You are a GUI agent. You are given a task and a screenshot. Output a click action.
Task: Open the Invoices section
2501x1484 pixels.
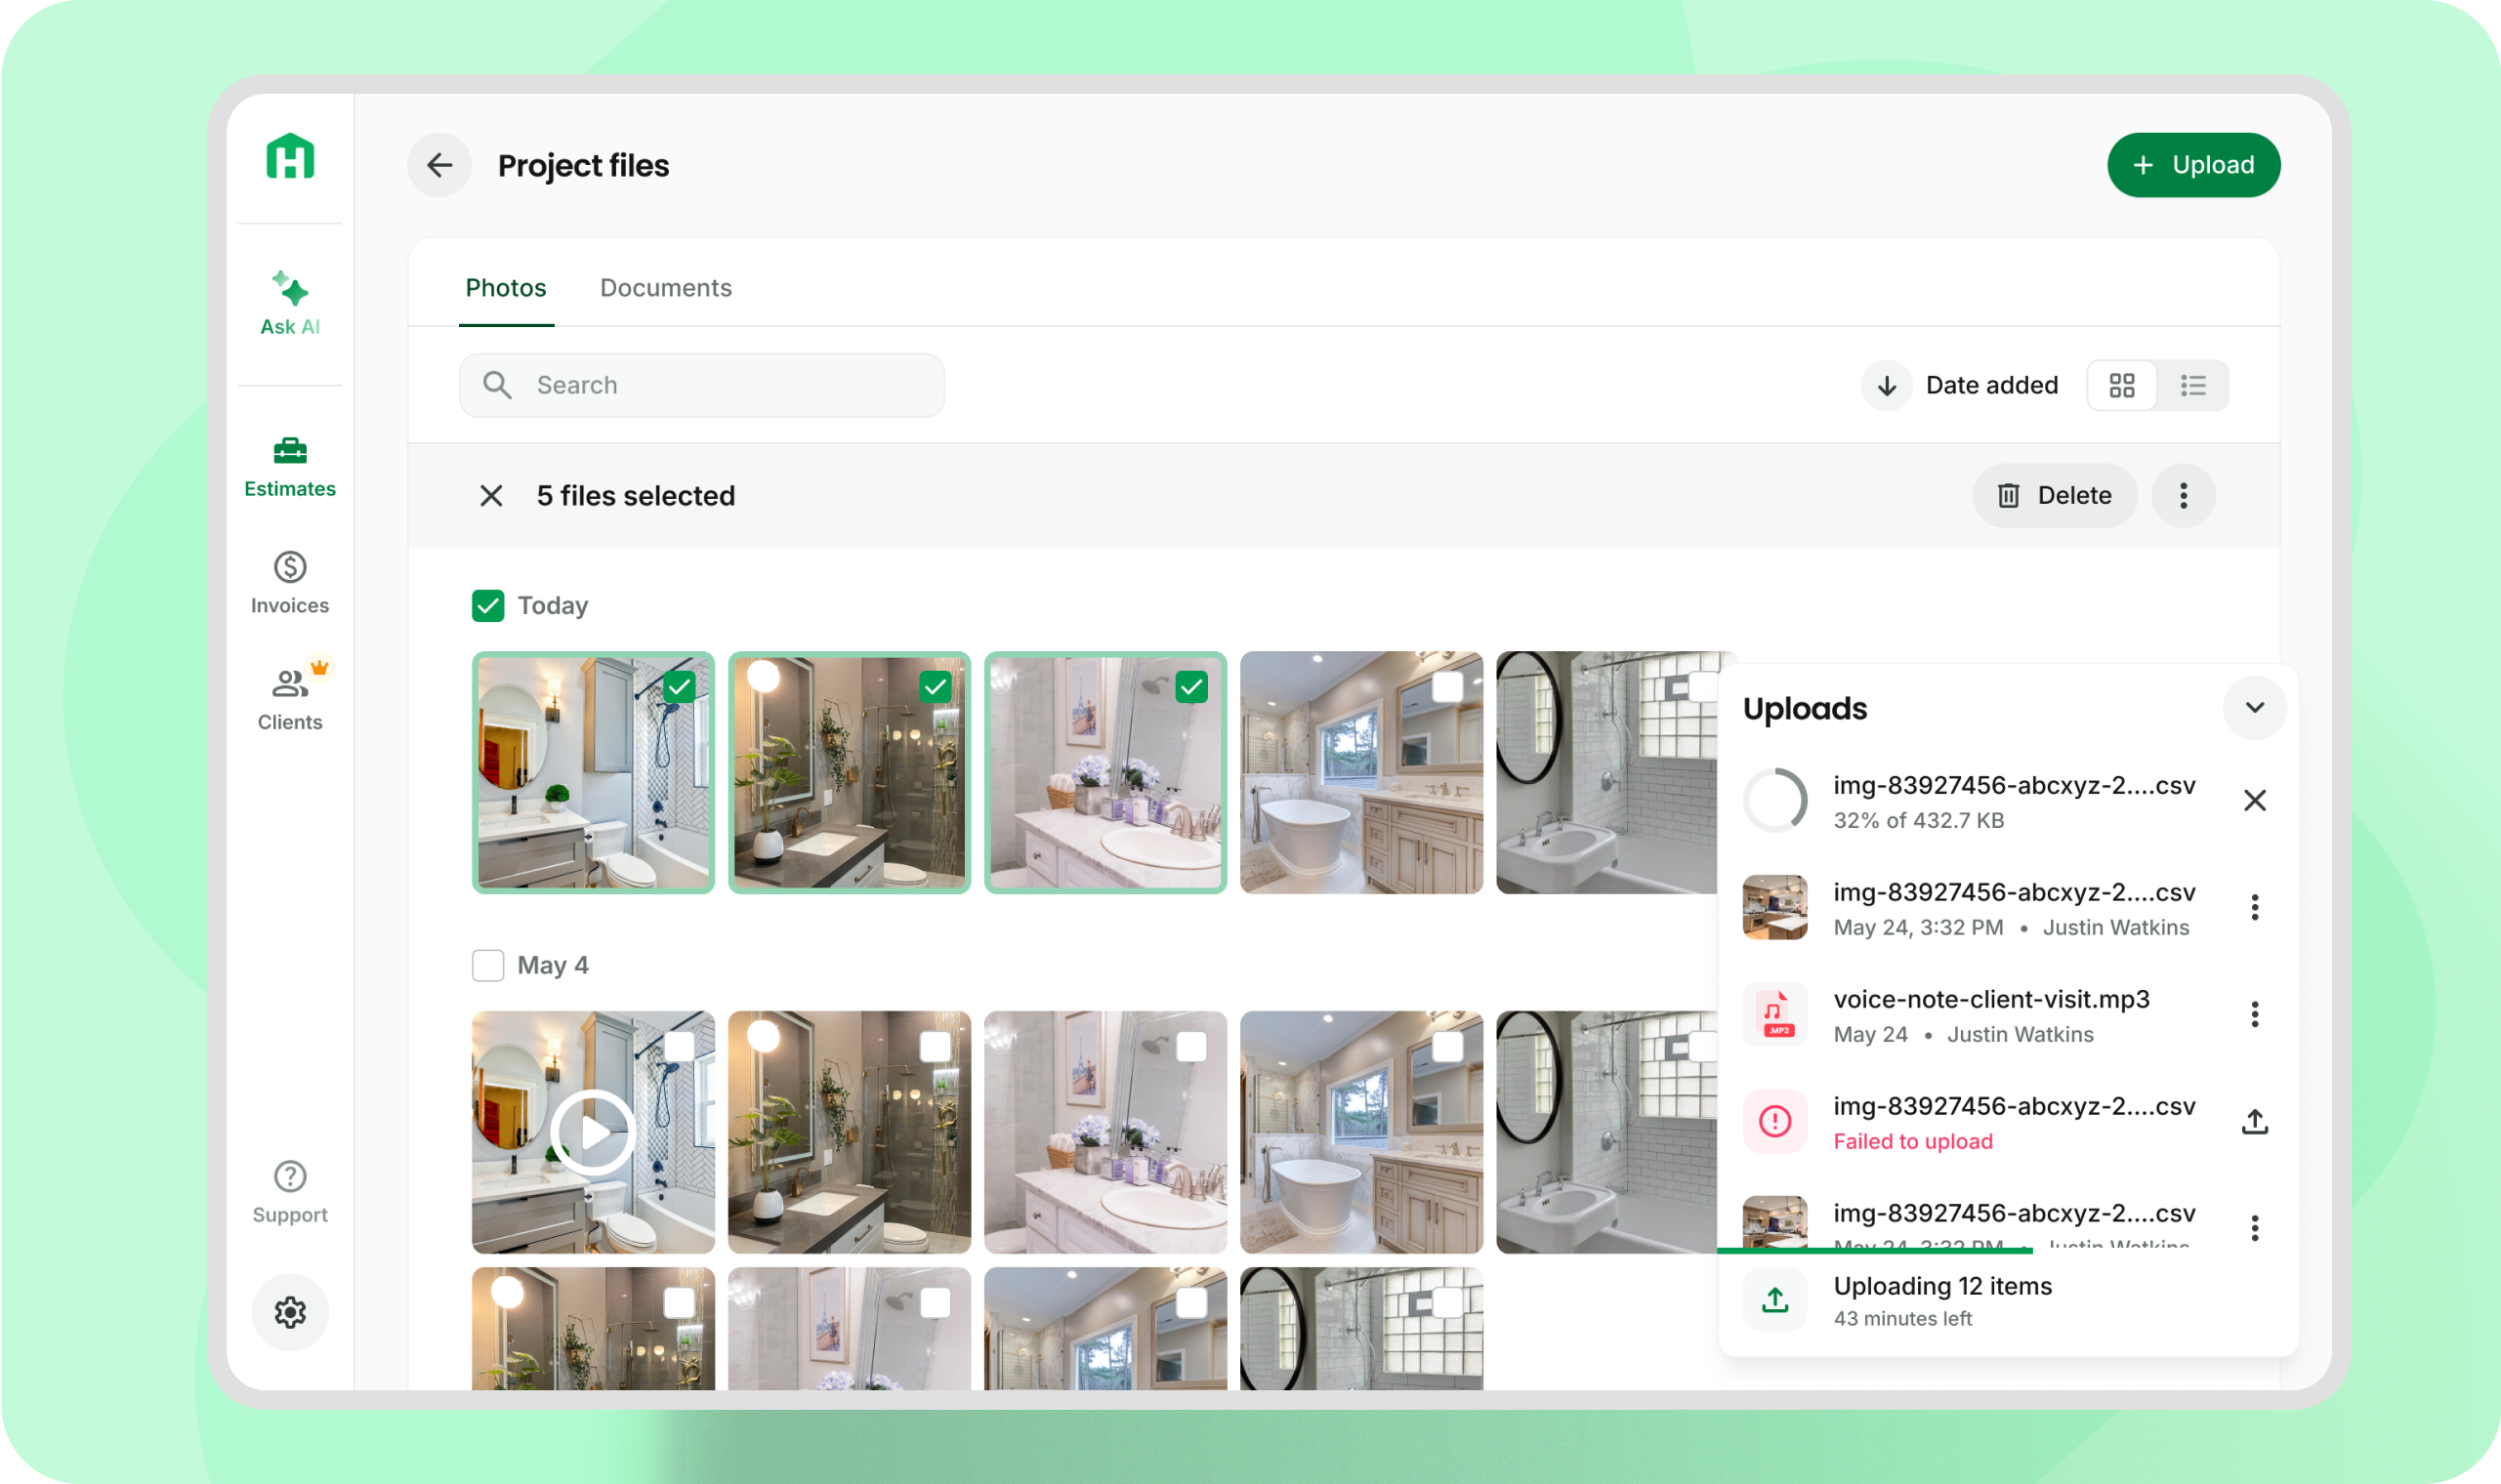tap(290, 583)
